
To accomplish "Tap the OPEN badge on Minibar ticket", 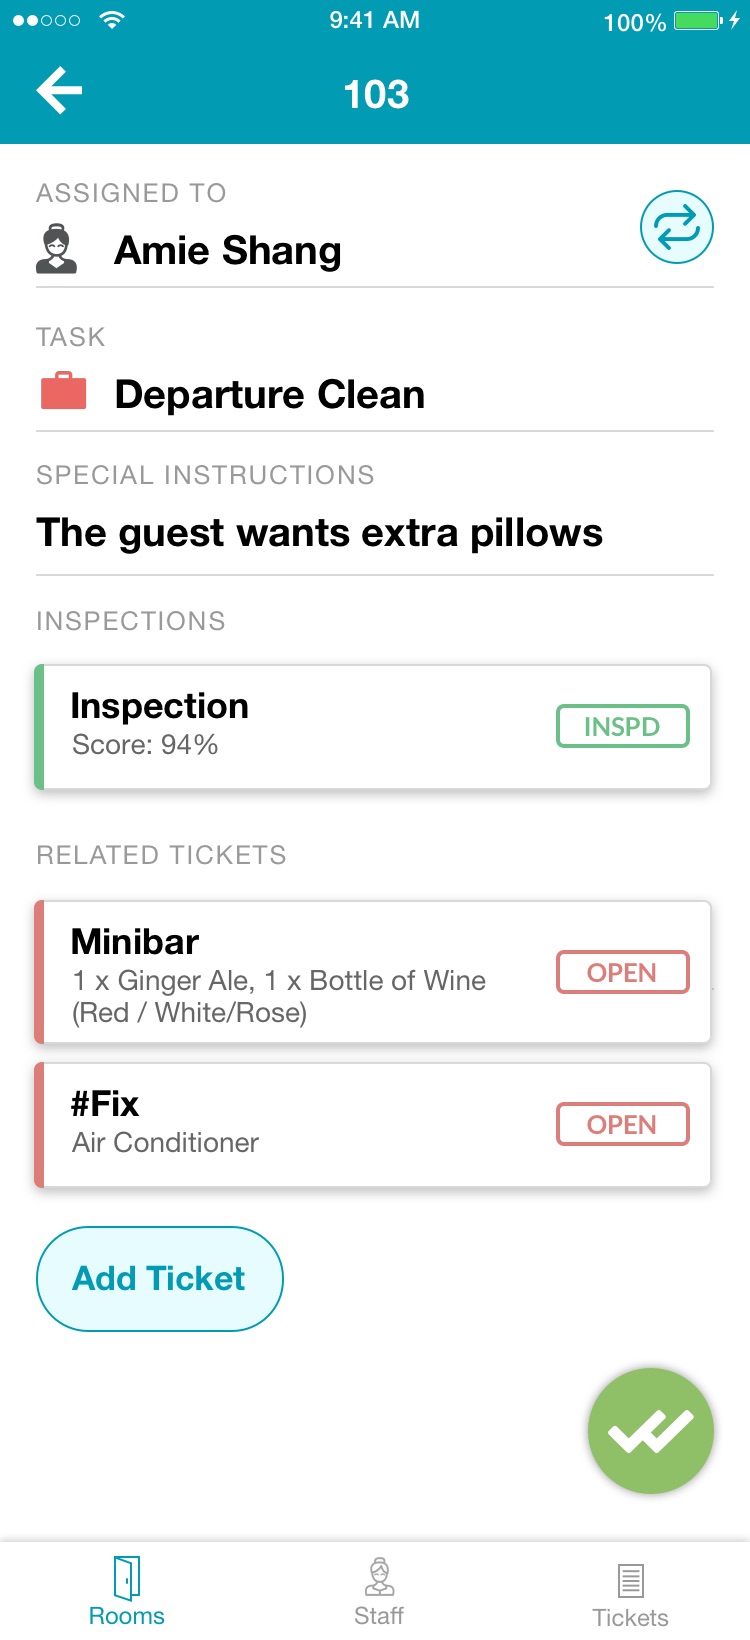I will (x=622, y=972).
